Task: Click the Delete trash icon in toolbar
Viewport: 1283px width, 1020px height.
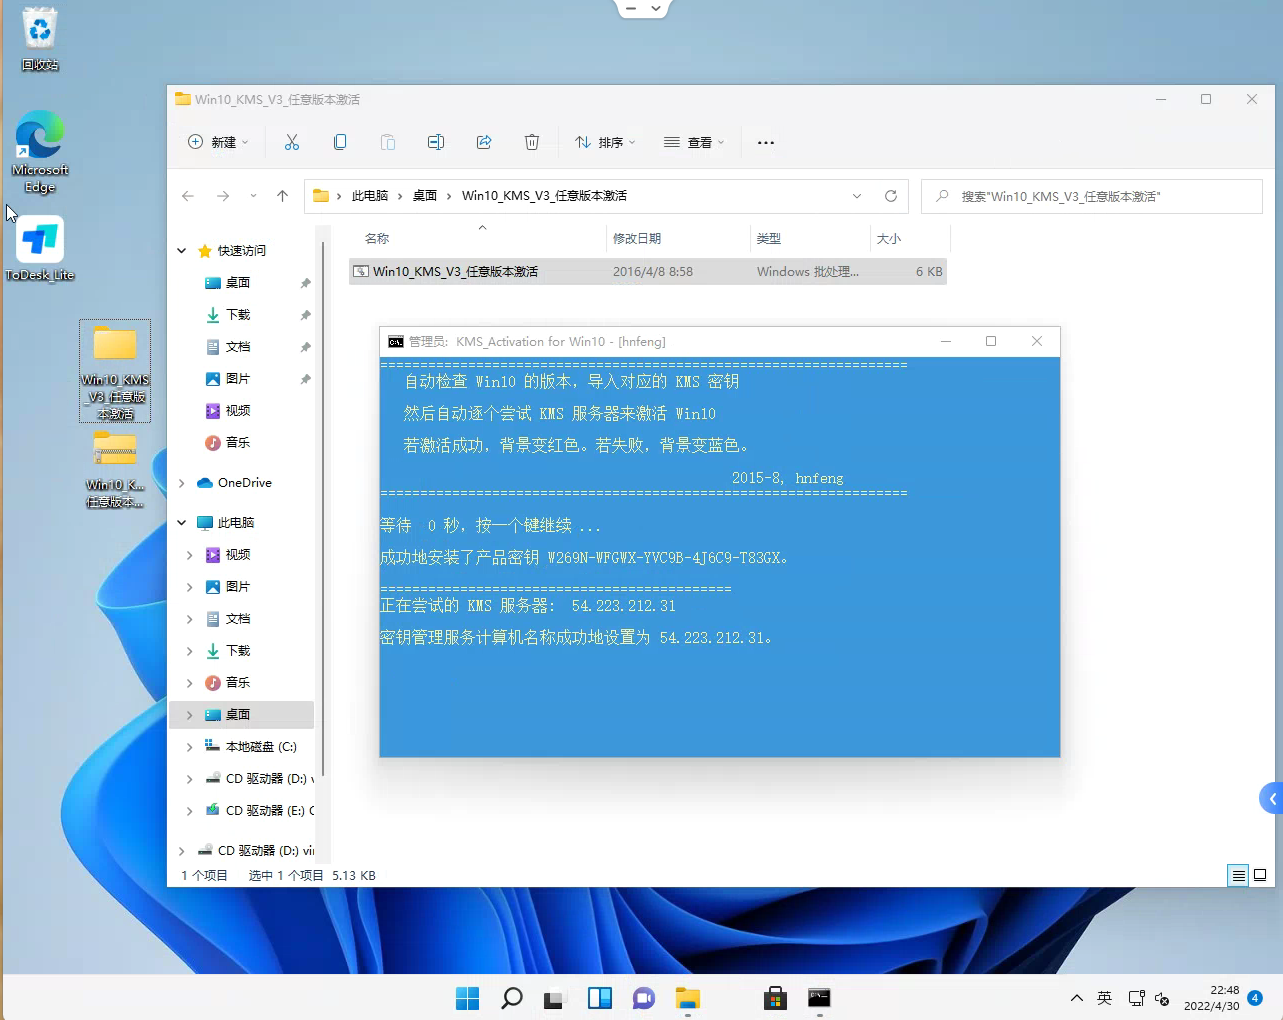Action: pos(532,143)
